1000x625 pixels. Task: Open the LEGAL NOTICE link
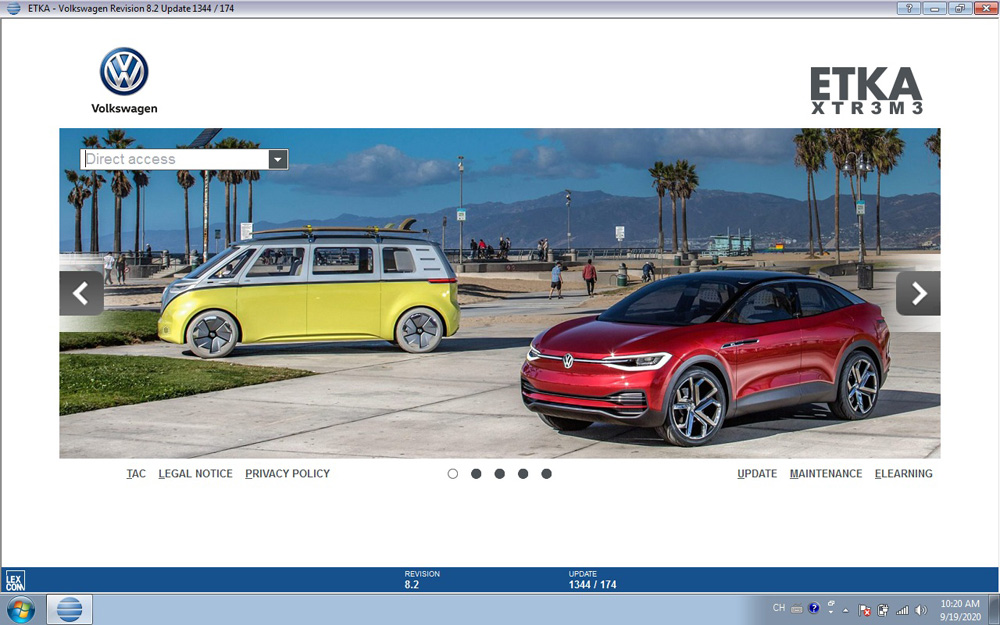click(x=195, y=474)
